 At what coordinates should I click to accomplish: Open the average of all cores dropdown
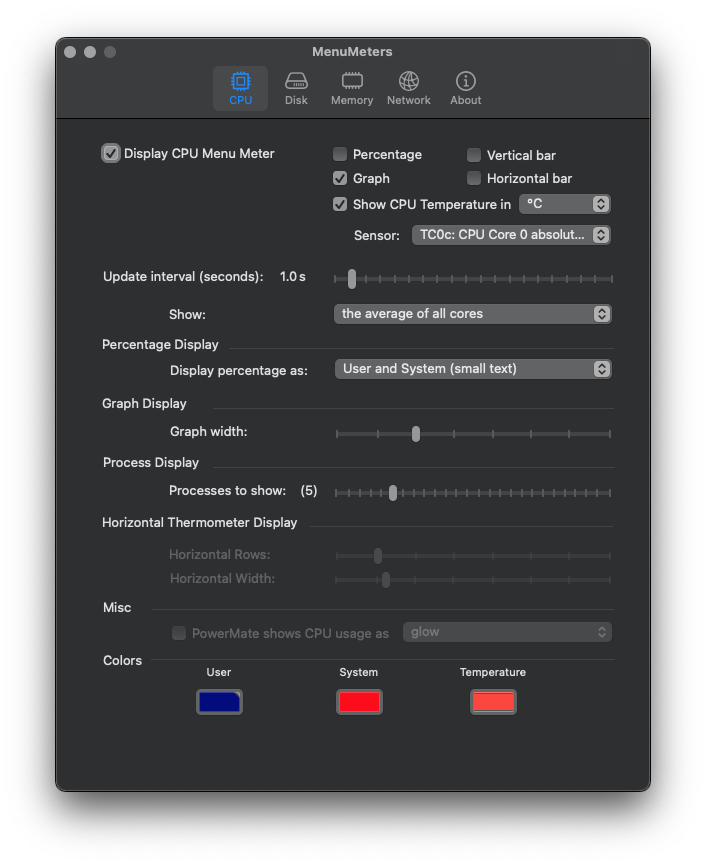click(472, 314)
